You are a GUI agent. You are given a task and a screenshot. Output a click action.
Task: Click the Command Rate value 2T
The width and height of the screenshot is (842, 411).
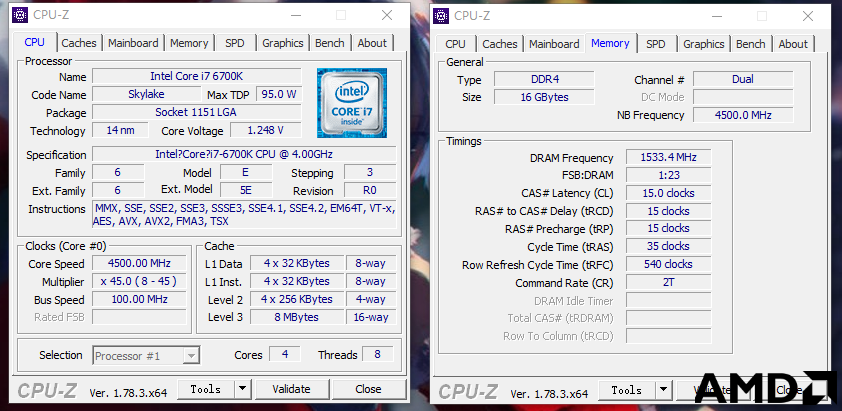(669, 282)
